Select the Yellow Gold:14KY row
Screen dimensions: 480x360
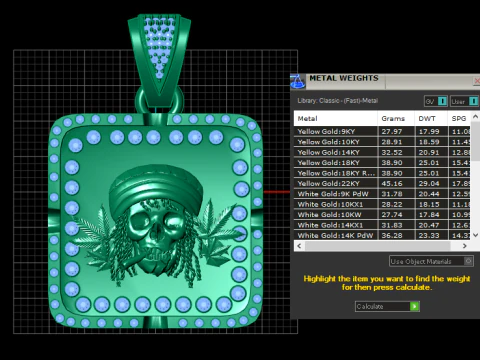click(382, 152)
